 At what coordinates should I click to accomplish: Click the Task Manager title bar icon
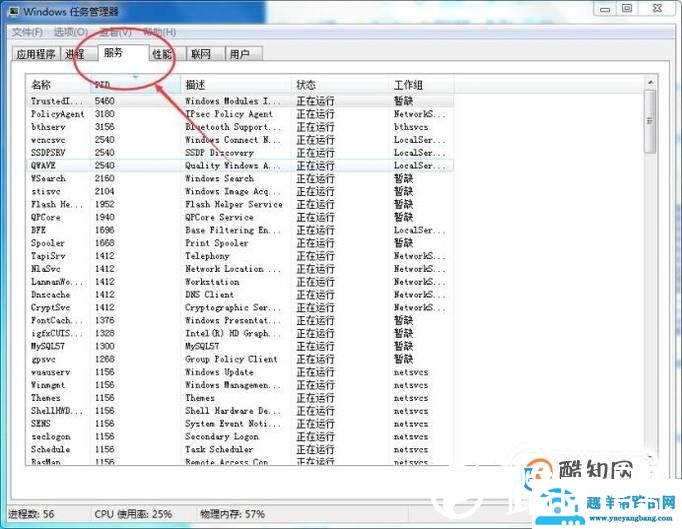[x=10, y=11]
